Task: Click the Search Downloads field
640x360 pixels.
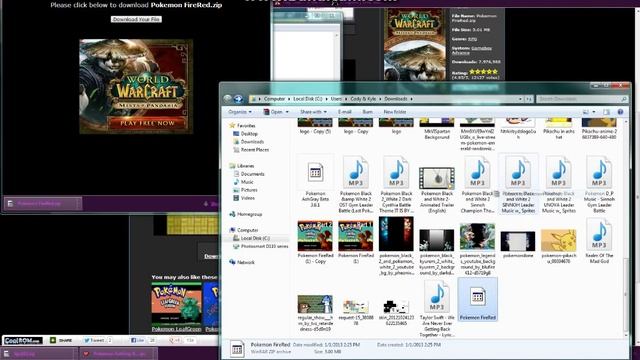Action: pos(582,99)
